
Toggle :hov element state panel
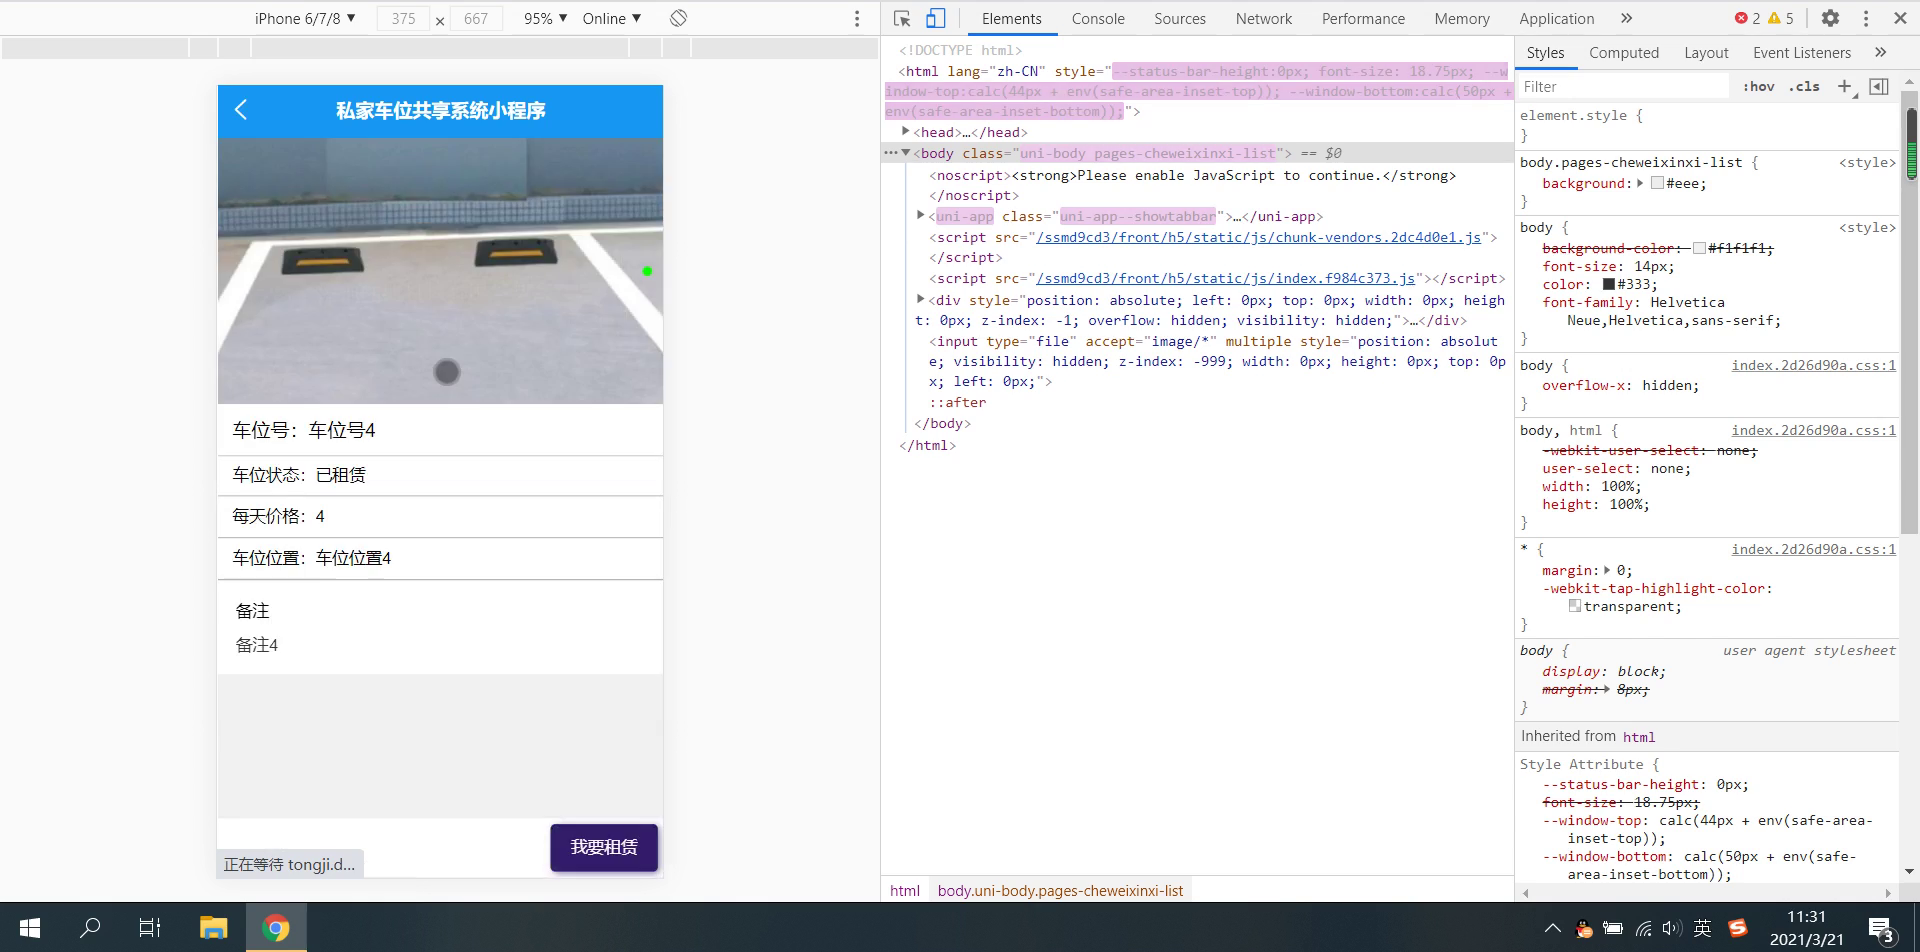[x=1758, y=87]
